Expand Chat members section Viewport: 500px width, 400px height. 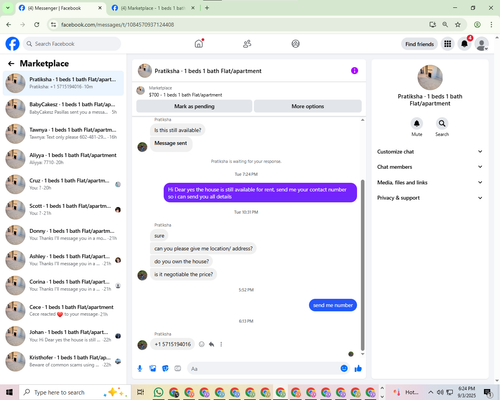click(x=430, y=167)
